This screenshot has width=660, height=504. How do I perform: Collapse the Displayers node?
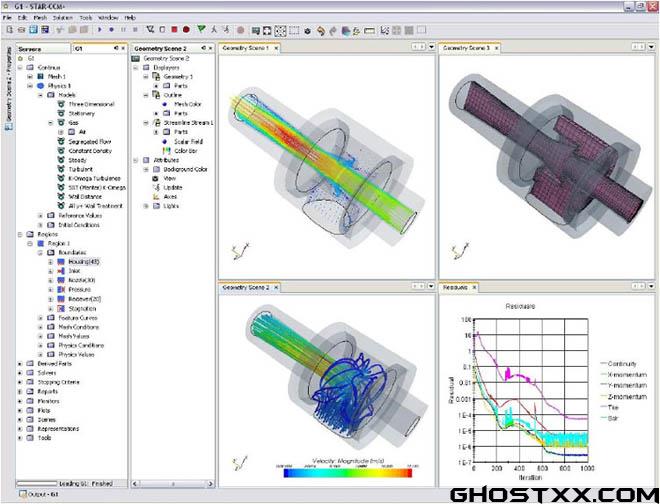click(x=136, y=67)
